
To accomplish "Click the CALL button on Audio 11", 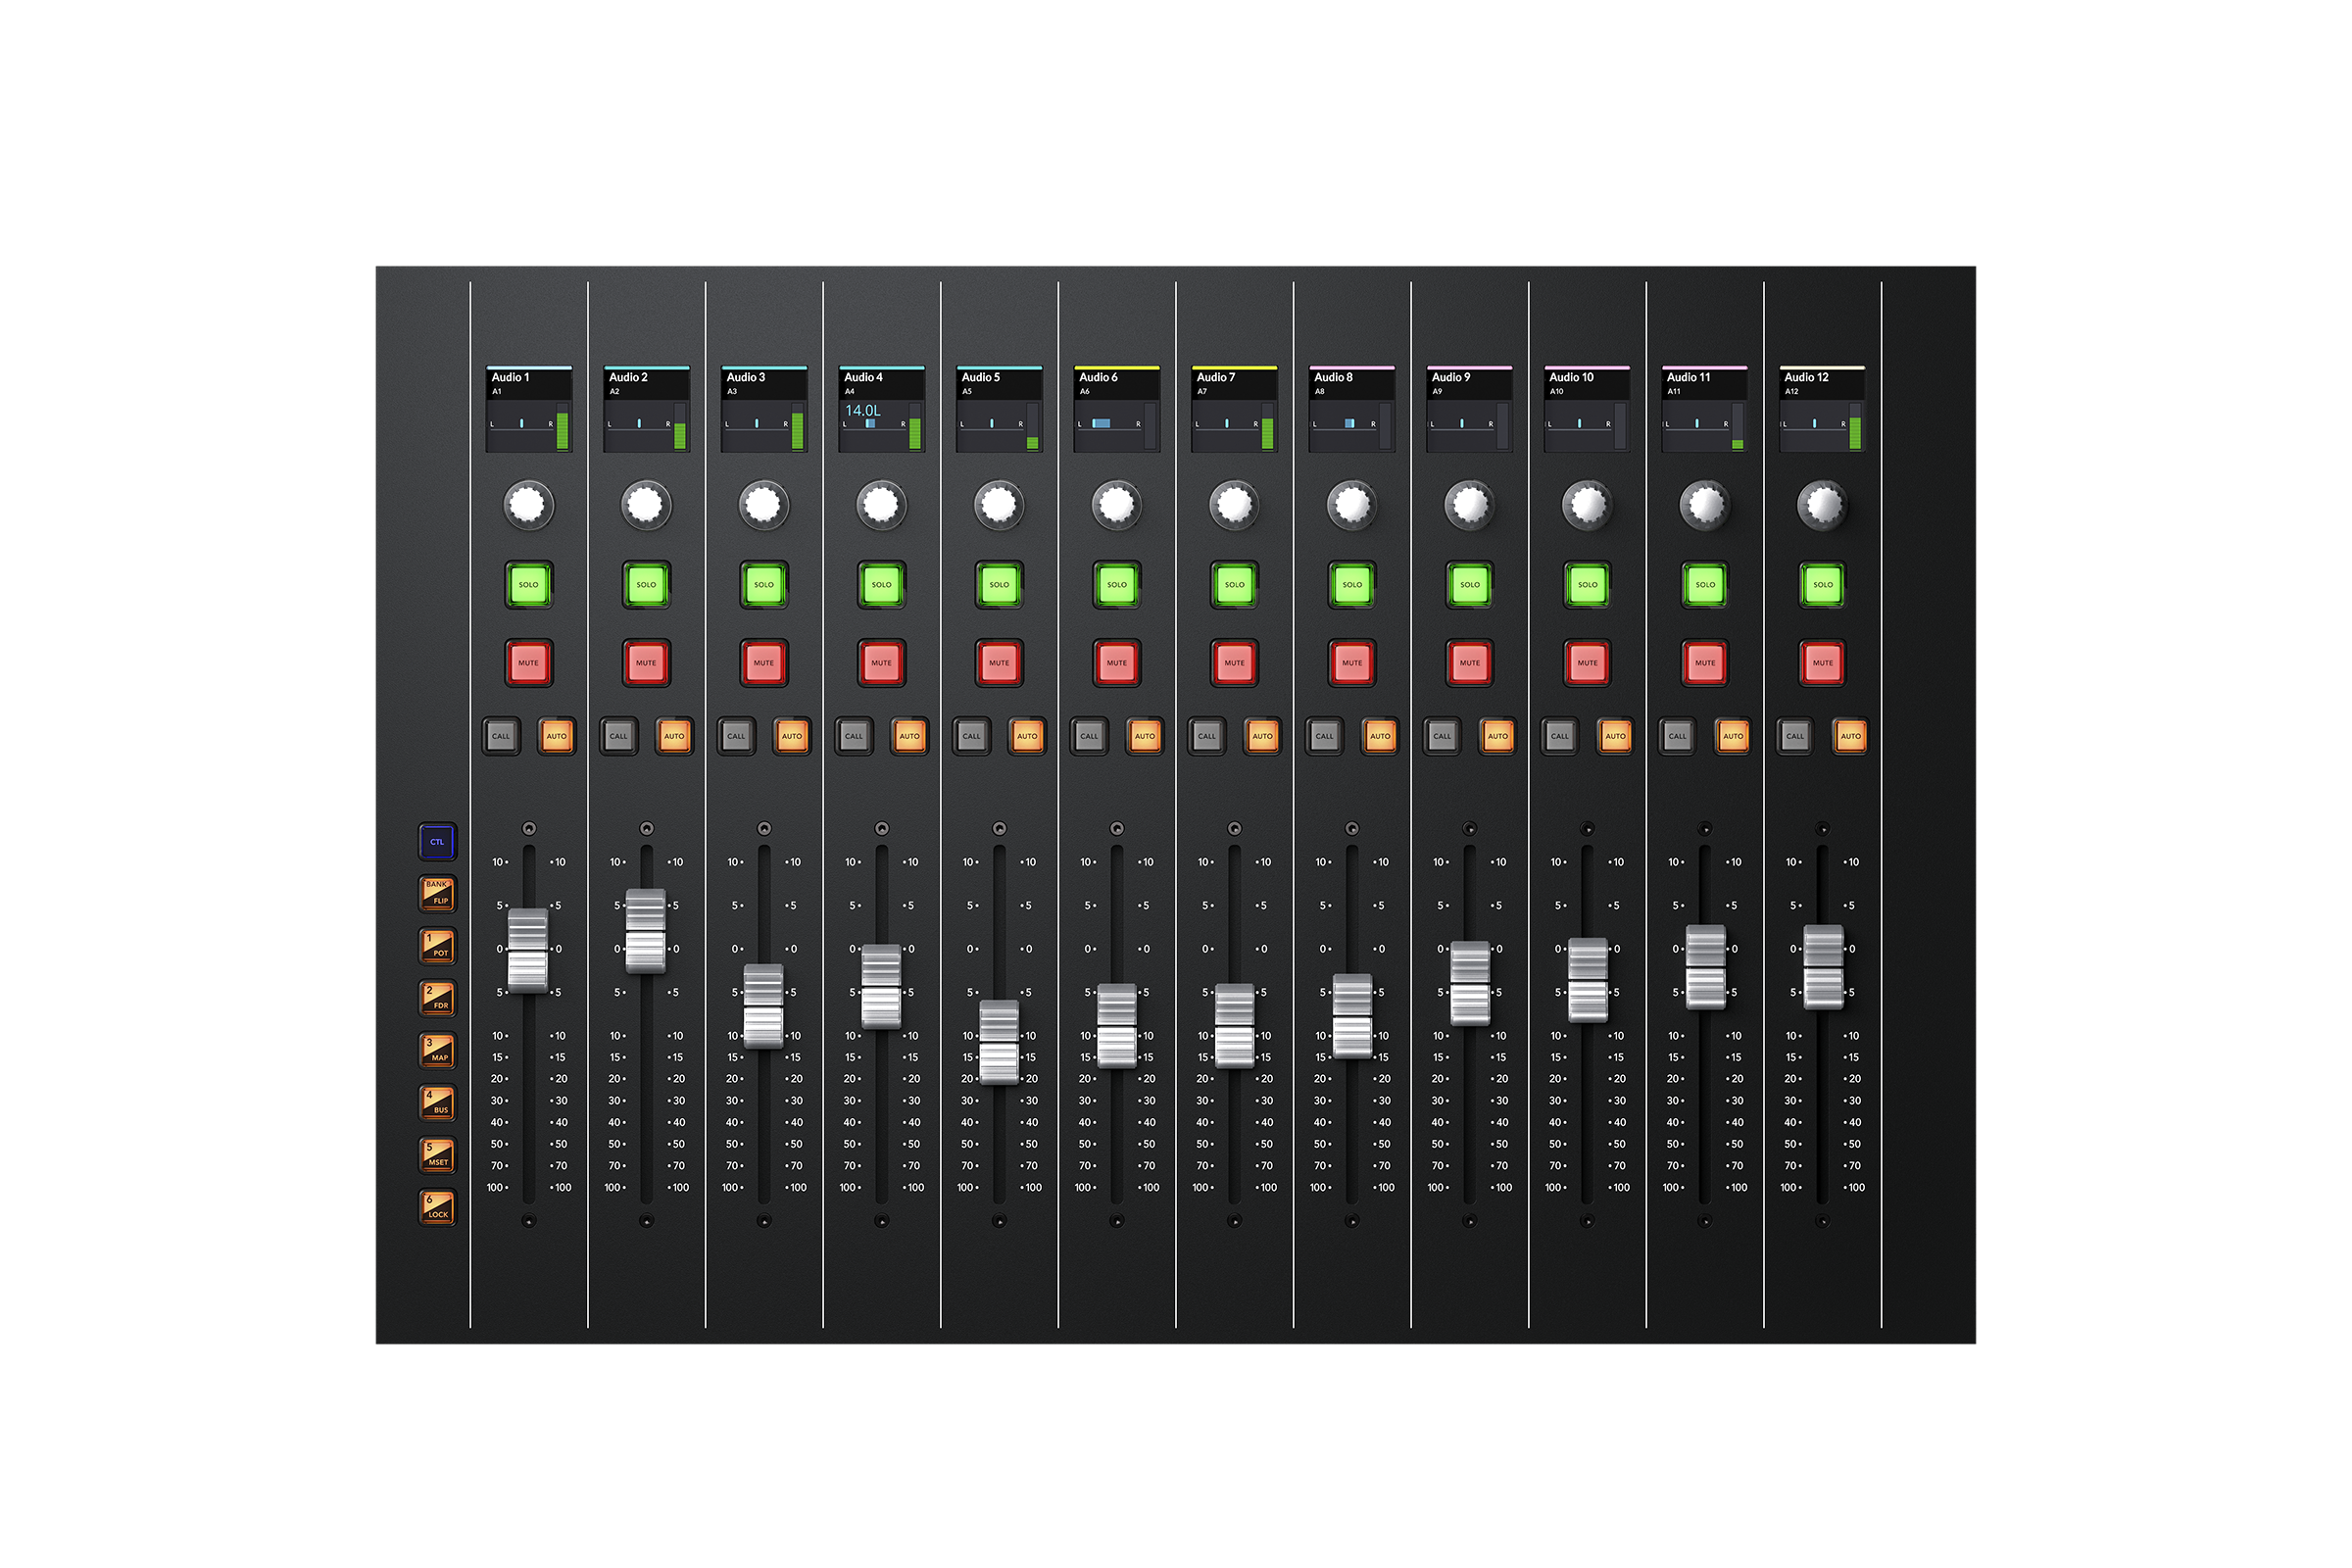I will 1678,737.
